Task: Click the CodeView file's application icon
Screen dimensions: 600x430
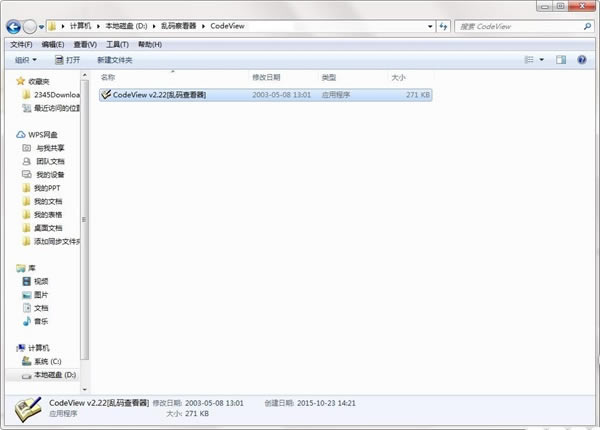Action: [x=106, y=94]
